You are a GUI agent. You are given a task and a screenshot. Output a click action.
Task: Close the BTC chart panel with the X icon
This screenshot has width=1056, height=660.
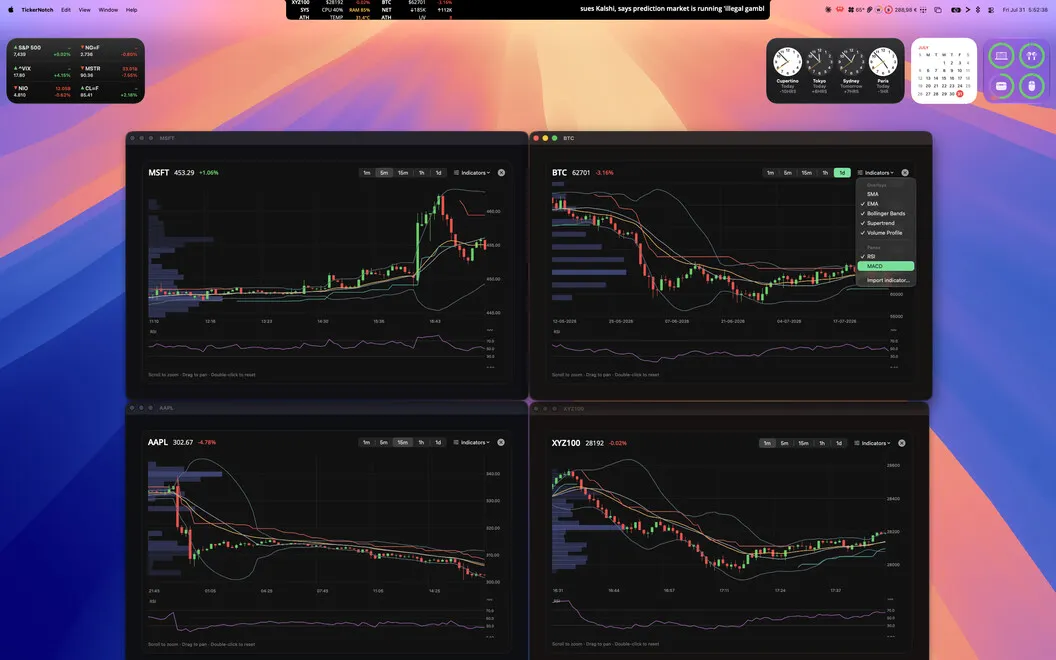tap(905, 173)
